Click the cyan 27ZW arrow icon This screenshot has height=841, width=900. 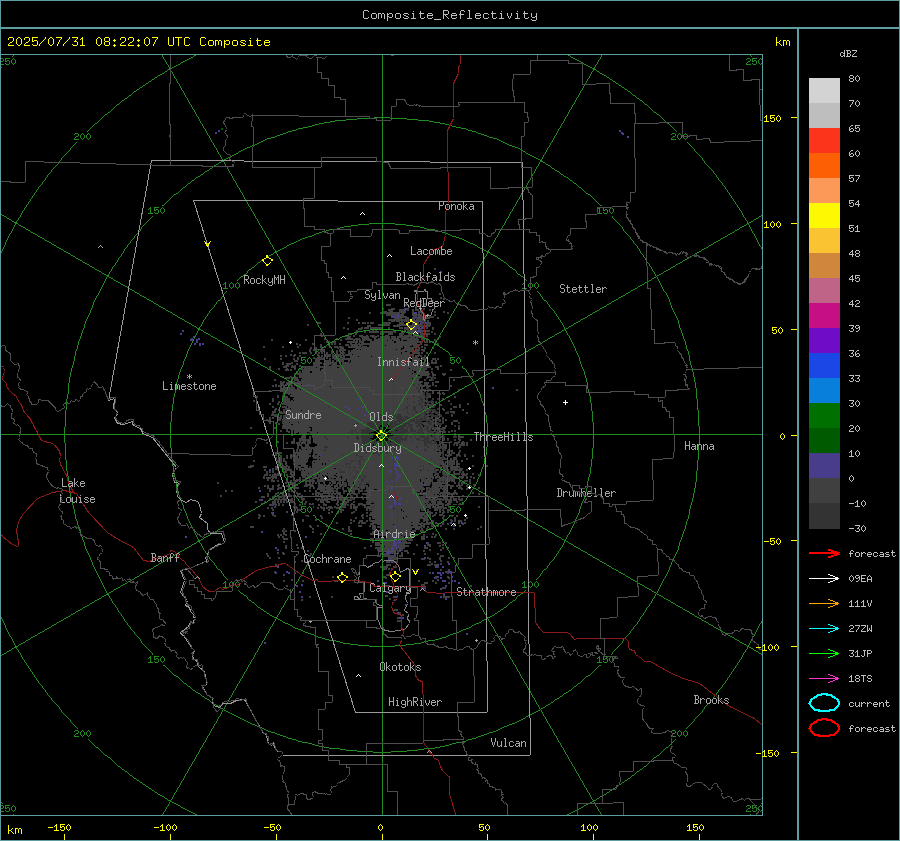point(824,629)
